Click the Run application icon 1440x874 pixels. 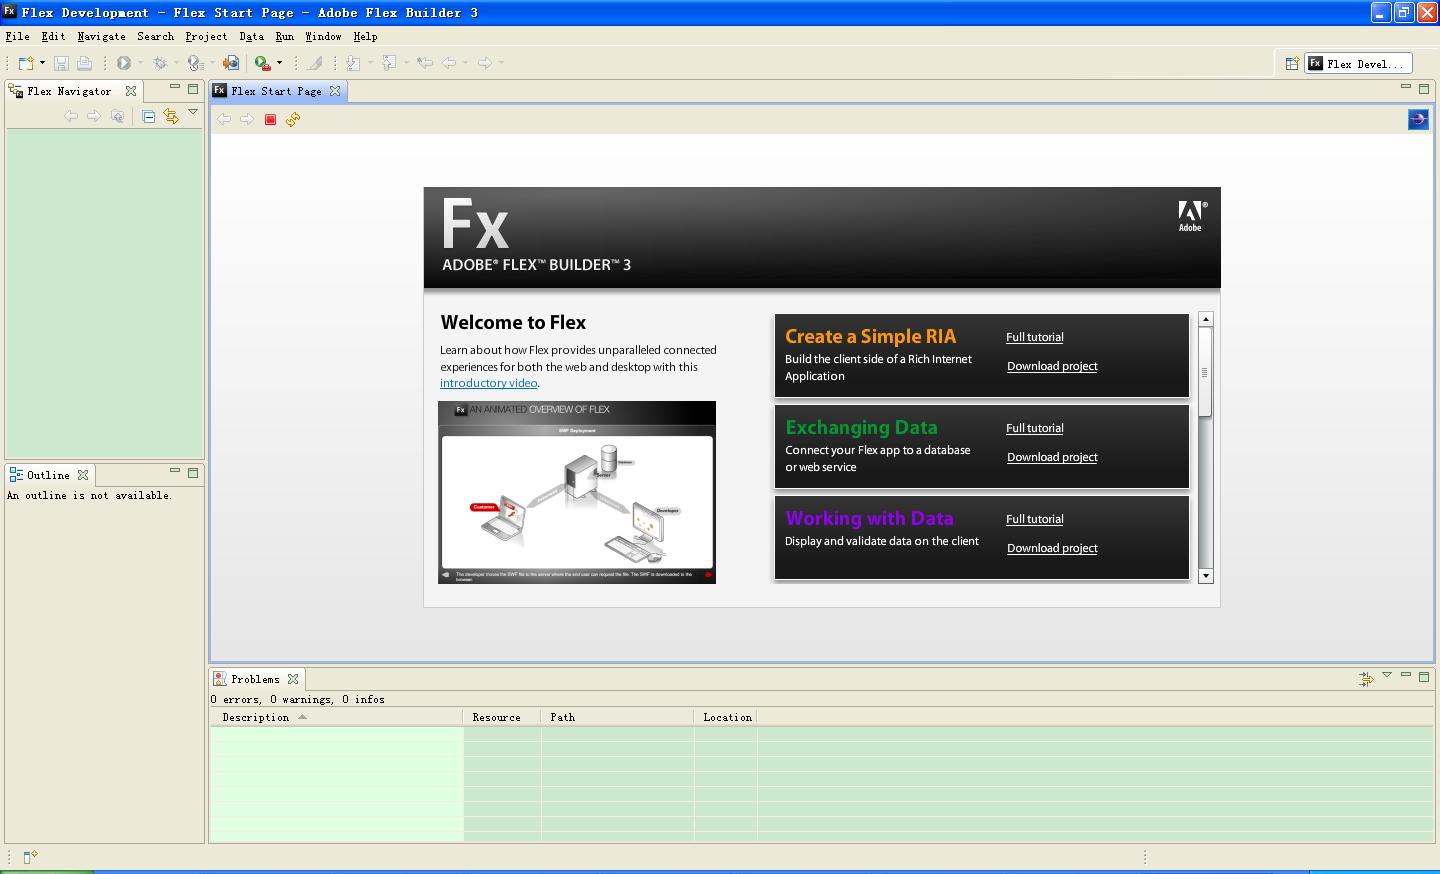(124, 63)
